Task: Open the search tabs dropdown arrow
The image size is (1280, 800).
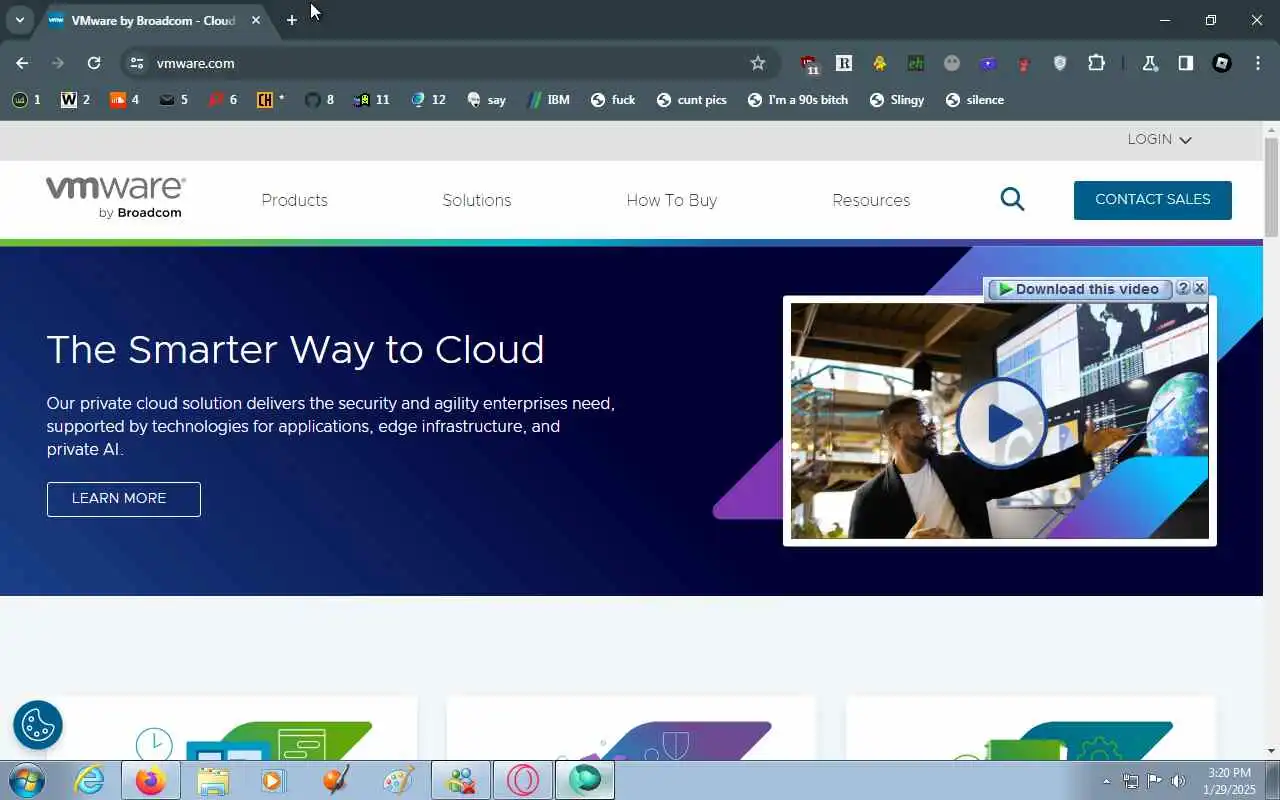Action: (19, 20)
